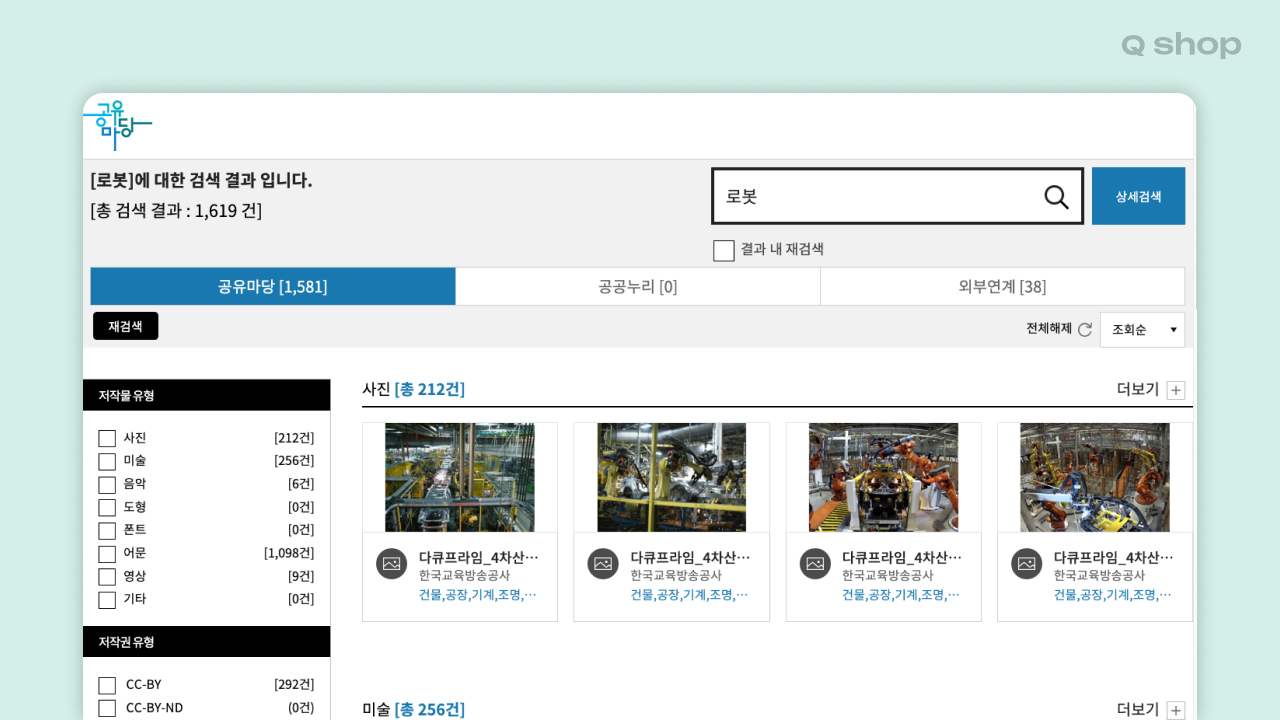1280x720 pixels.
Task: Check the CC-BY-ND license checkbox
Action: (x=107, y=708)
